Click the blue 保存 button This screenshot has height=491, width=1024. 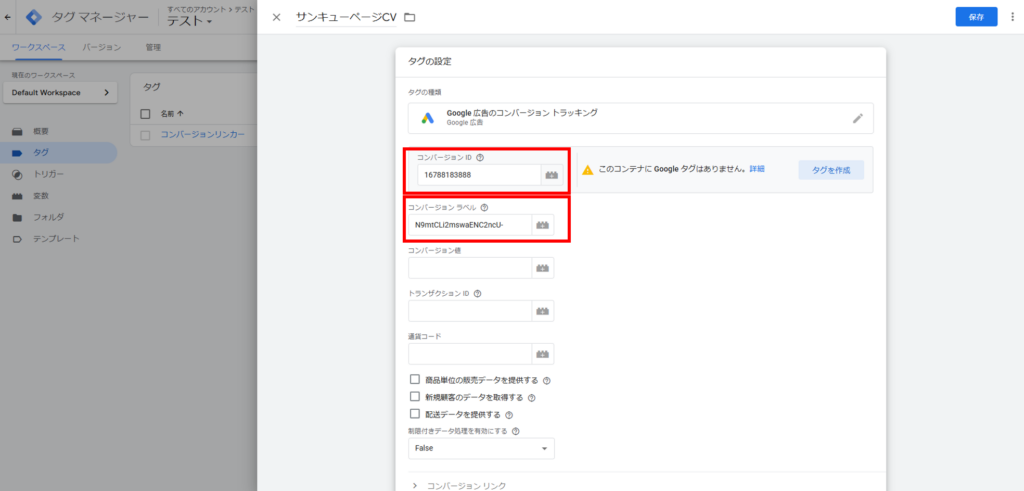click(x=976, y=18)
